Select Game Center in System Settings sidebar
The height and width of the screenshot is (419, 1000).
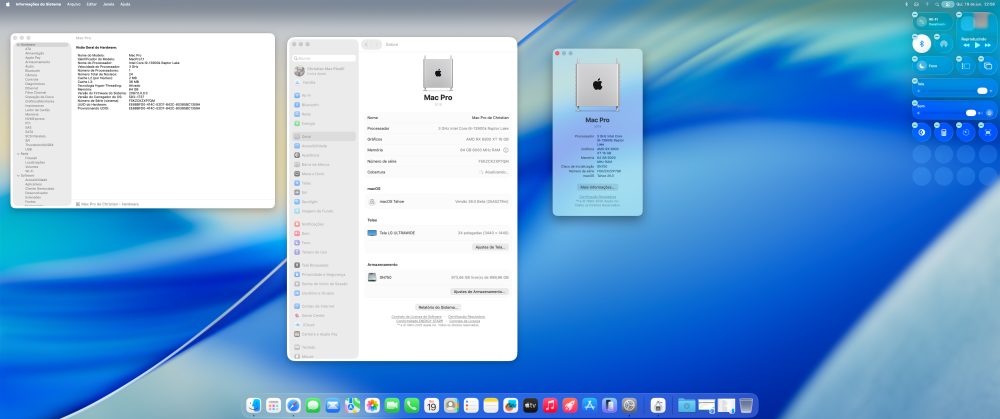tap(325, 315)
